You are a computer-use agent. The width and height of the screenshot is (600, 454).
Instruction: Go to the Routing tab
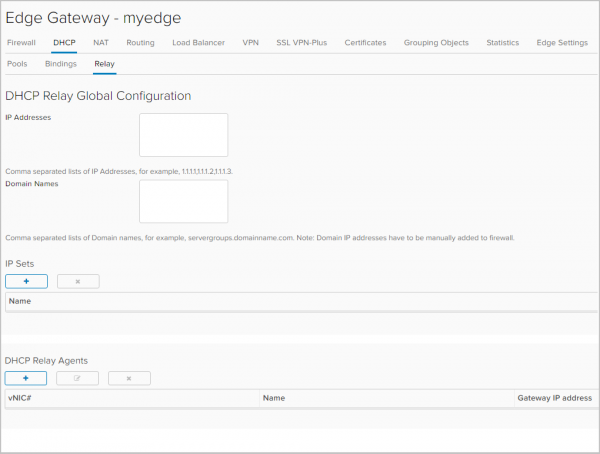(x=140, y=43)
